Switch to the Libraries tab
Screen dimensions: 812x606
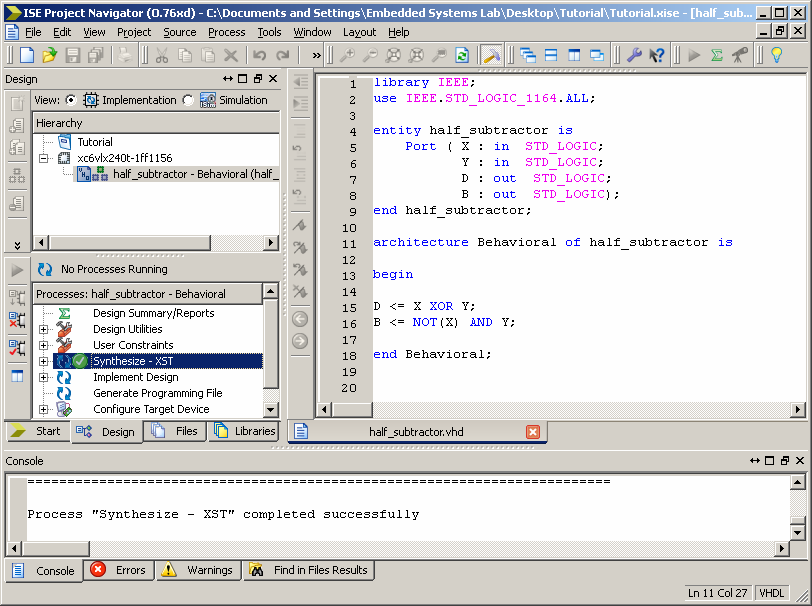[x=244, y=432]
